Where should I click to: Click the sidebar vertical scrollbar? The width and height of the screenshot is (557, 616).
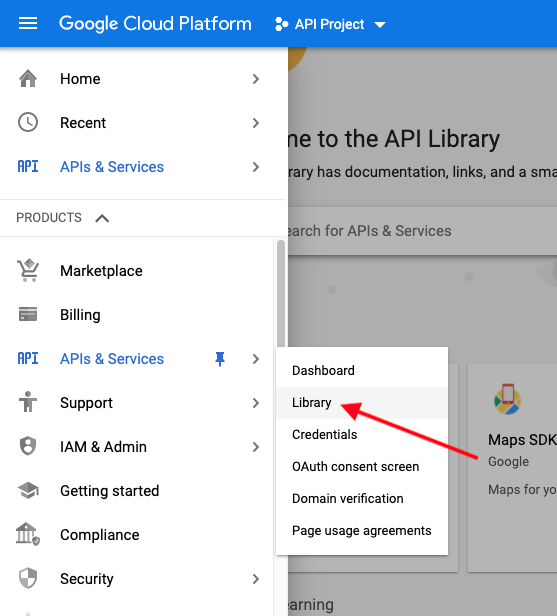(x=281, y=295)
